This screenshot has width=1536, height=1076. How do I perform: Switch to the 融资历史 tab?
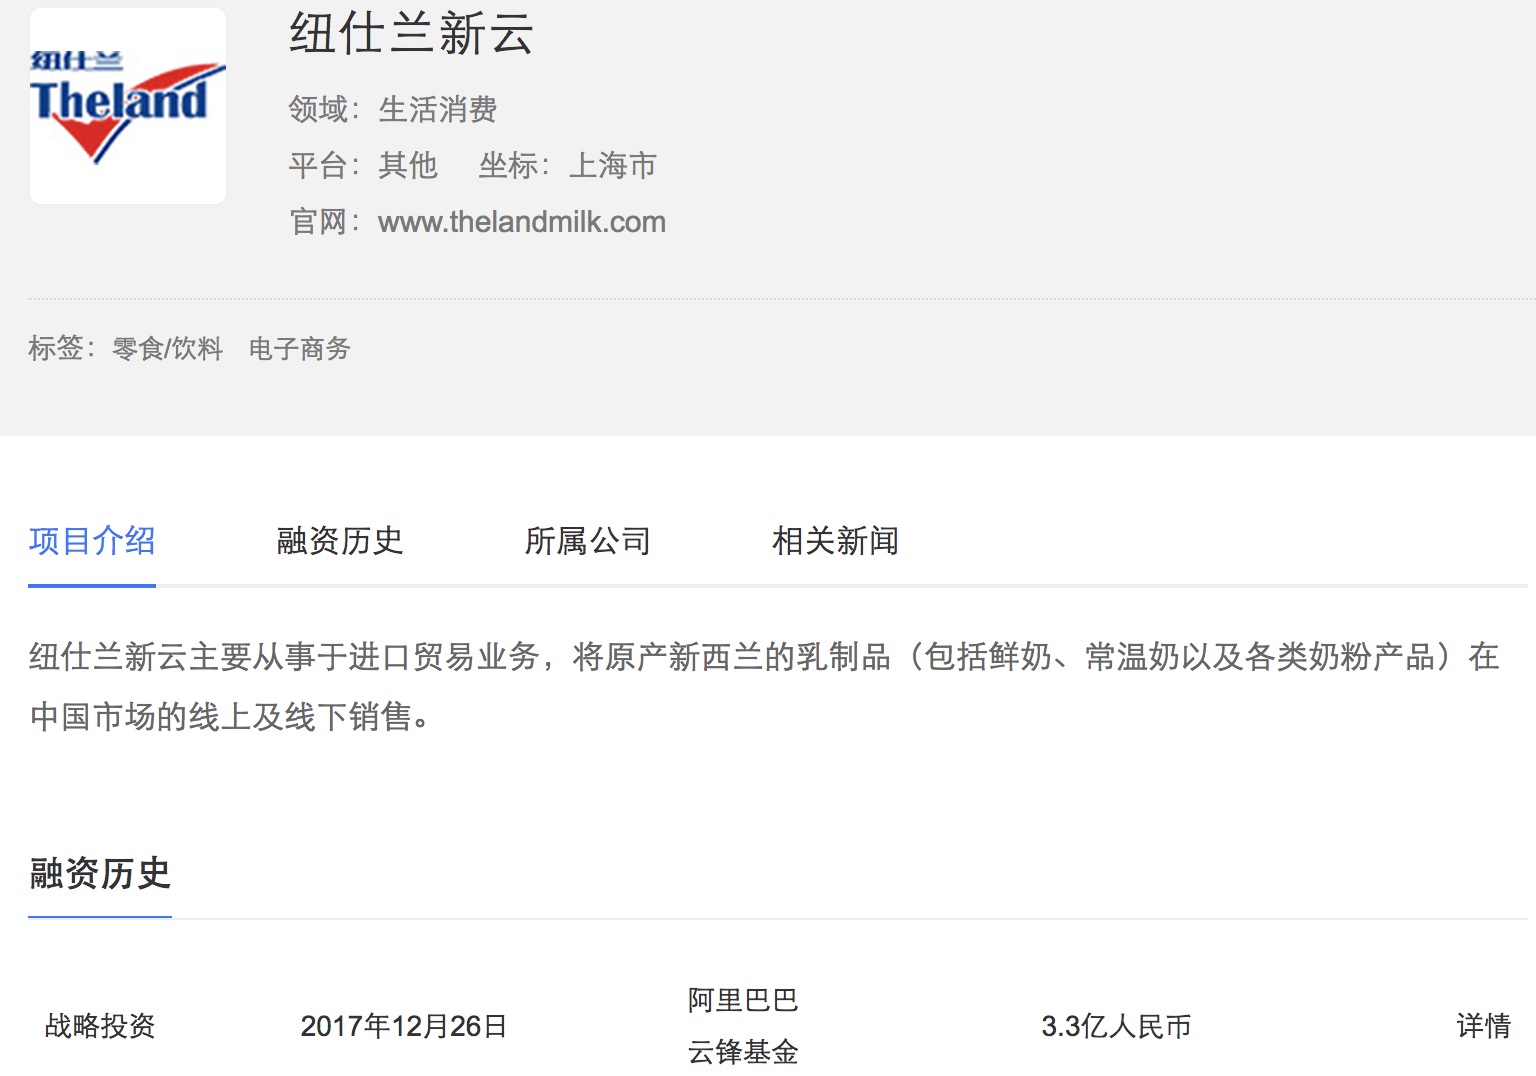tap(340, 541)
